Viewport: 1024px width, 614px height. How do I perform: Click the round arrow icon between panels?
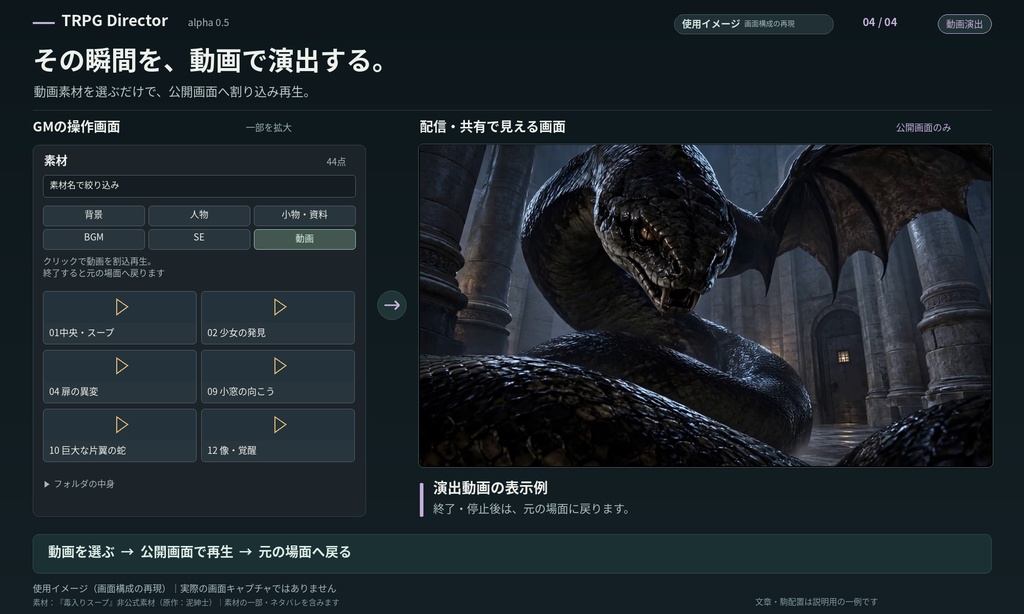[x=392, y=305]
